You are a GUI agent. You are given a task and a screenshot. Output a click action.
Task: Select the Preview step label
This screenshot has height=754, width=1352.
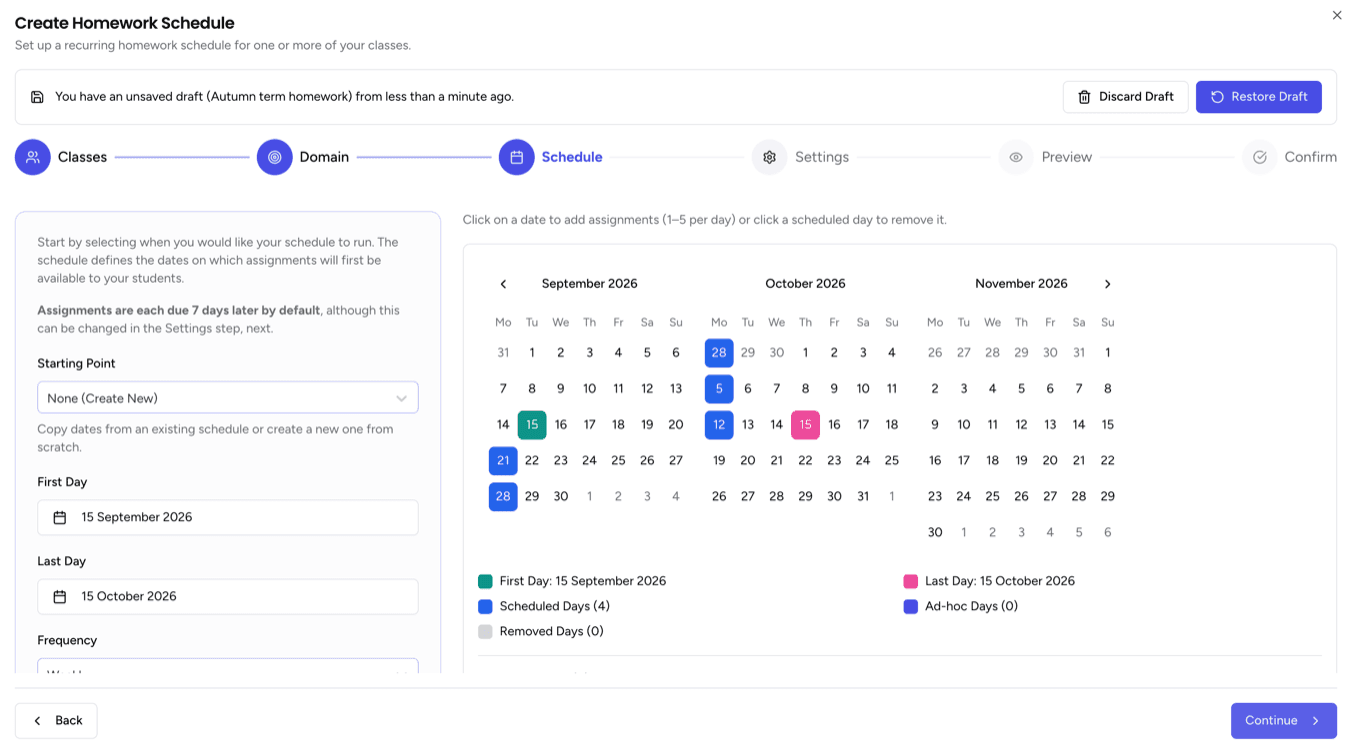coord(1067,157)
